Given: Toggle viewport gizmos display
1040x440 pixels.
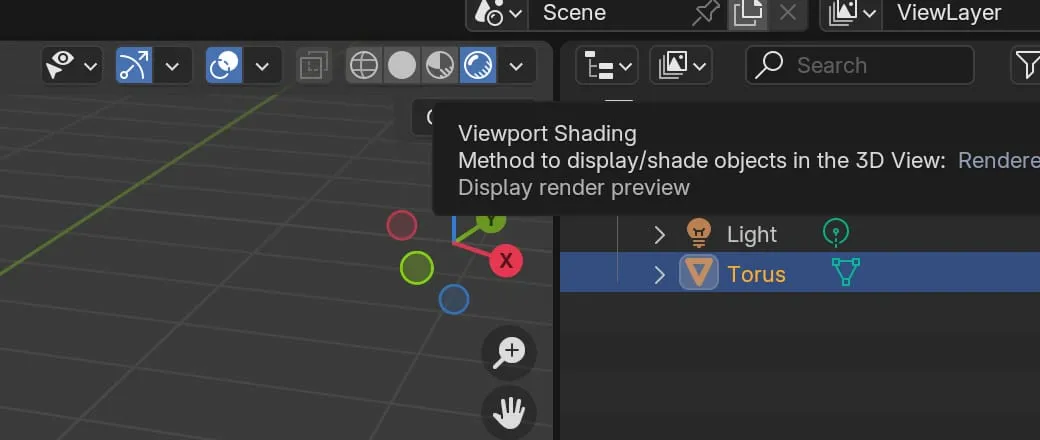Looking at the screenshot, I should (134, 66).
